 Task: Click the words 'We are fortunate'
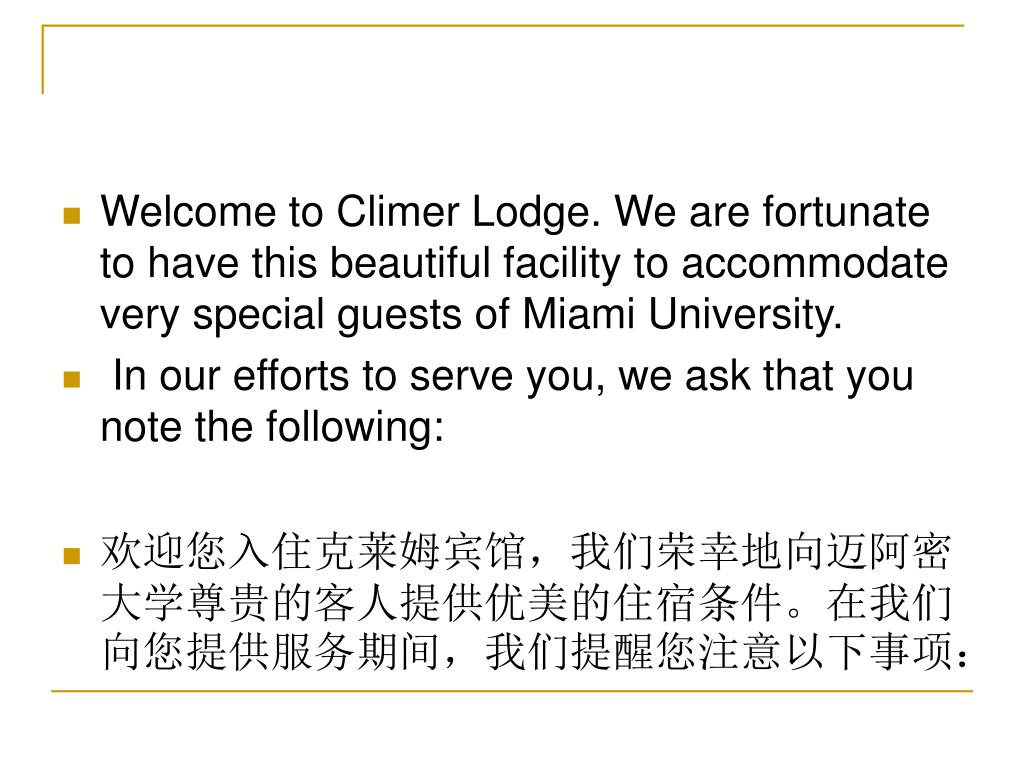click(773, 212)
